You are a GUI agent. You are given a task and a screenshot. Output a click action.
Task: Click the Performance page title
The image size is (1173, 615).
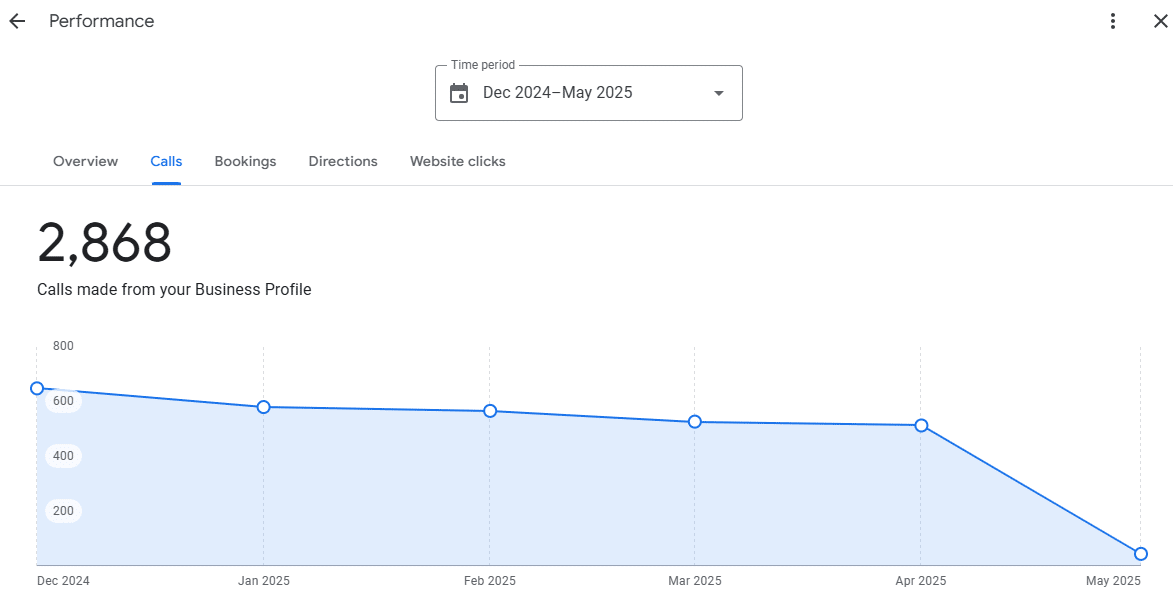coord(102,21)
